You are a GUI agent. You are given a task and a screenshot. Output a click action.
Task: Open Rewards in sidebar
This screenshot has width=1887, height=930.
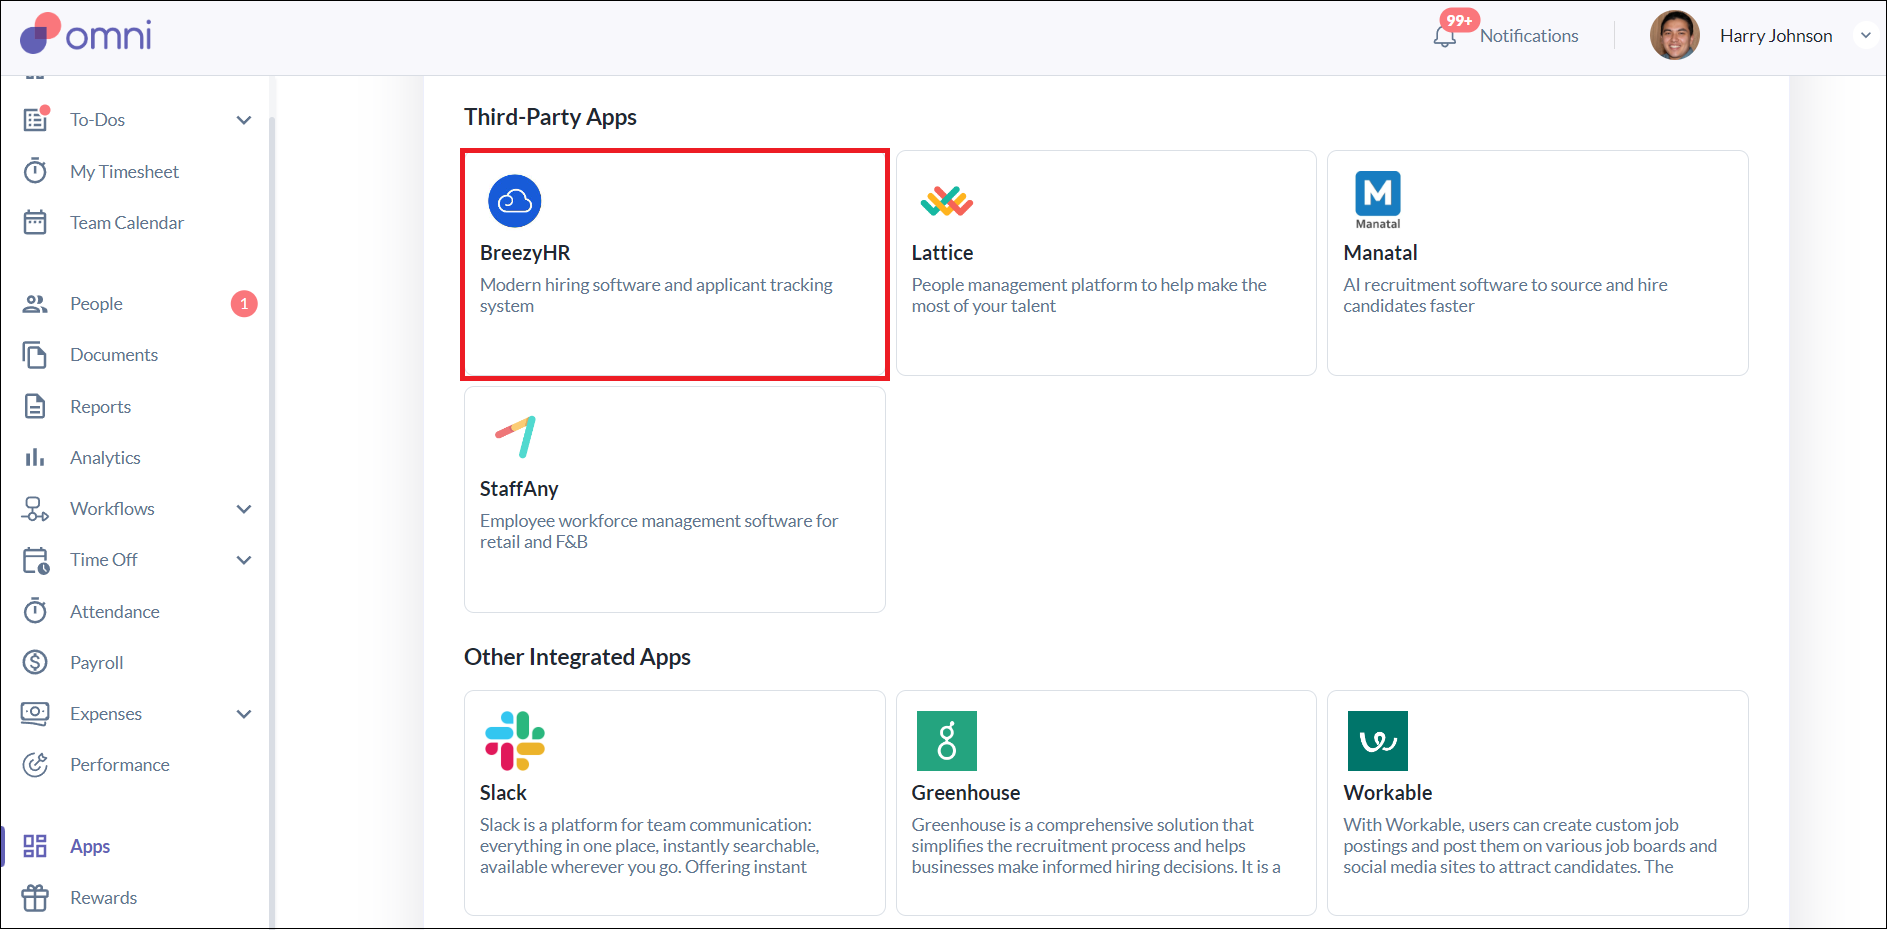click(x=104, y=898)
